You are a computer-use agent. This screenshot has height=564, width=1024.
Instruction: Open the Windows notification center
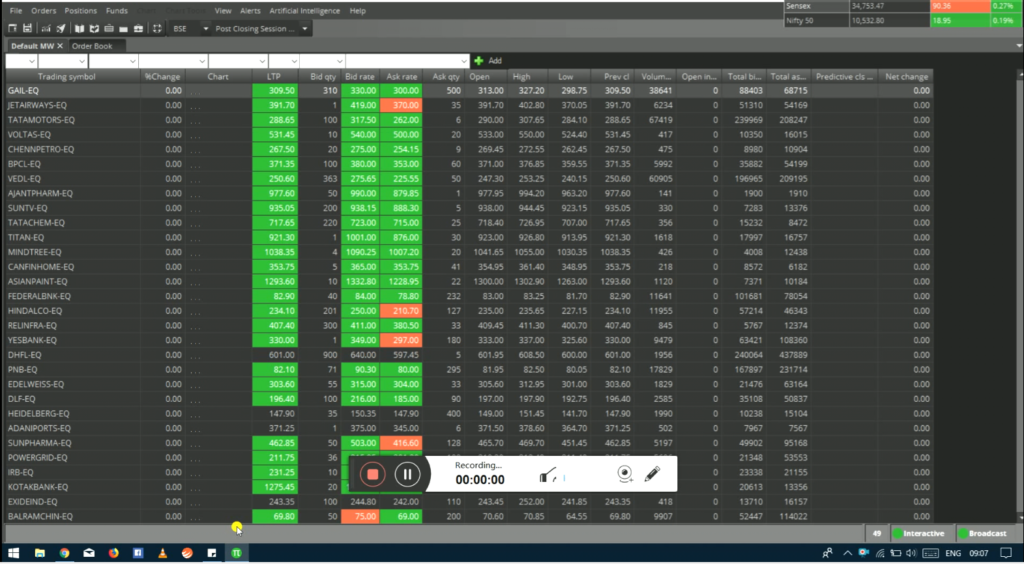[x=1006, y=554]
